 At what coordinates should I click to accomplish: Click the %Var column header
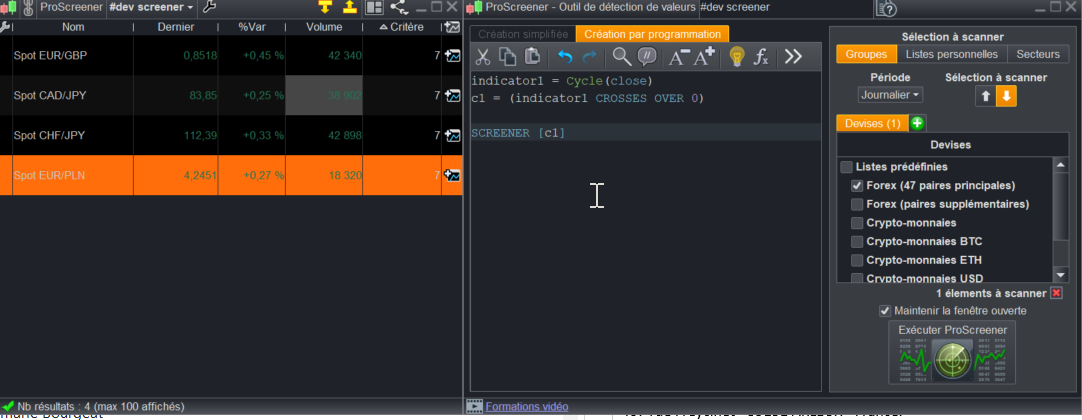(252, 27)
